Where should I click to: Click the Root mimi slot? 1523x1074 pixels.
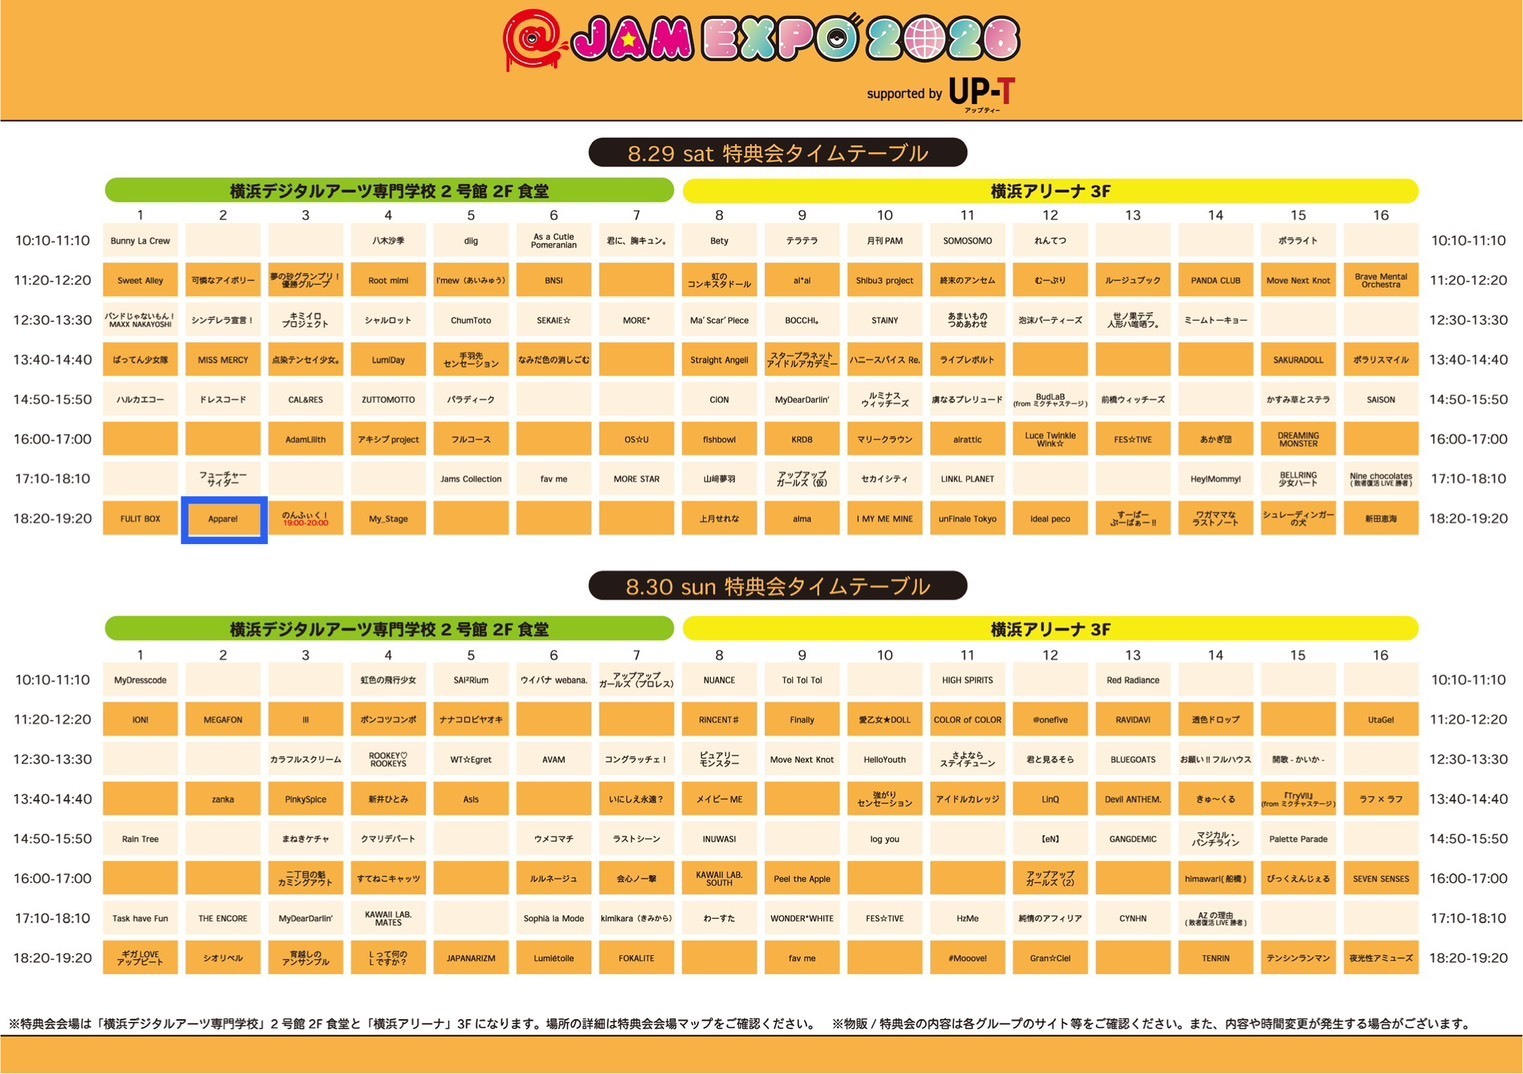tap(388, 280)
